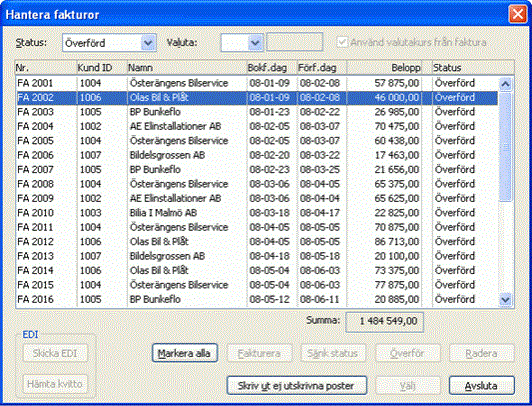Toggle Använd valutakurs från faktura checkbox
This screenshot has width=532, height=406.
coord(342,42)
